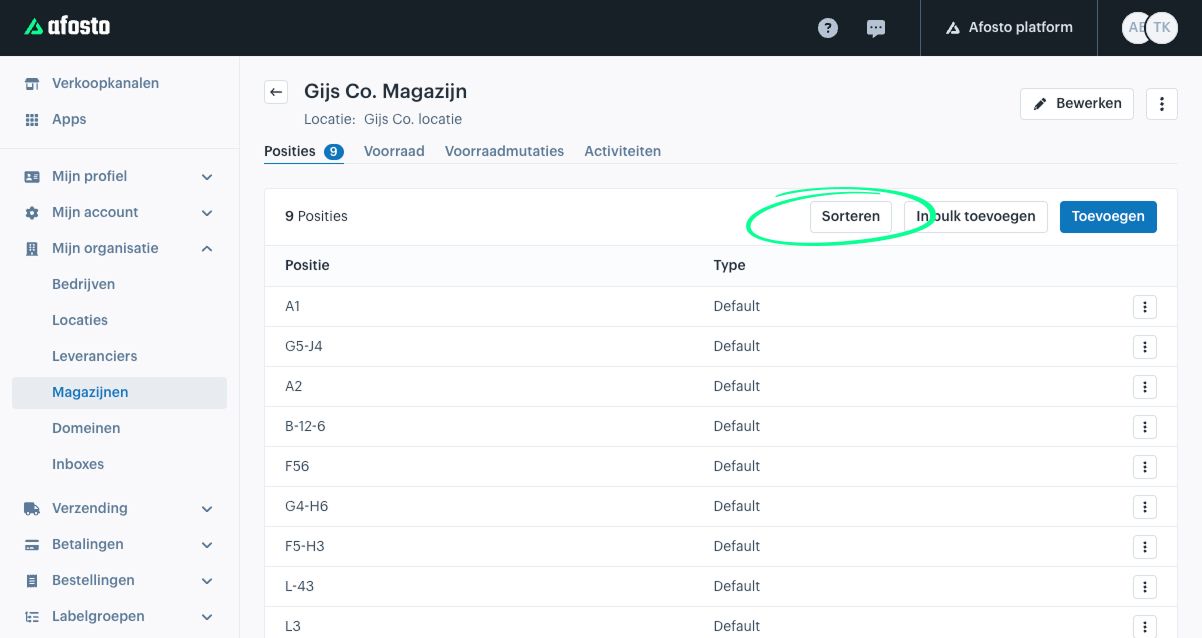Click the Afosto logo in header
Screen dimensions: 1202x638
click(68, 27)
